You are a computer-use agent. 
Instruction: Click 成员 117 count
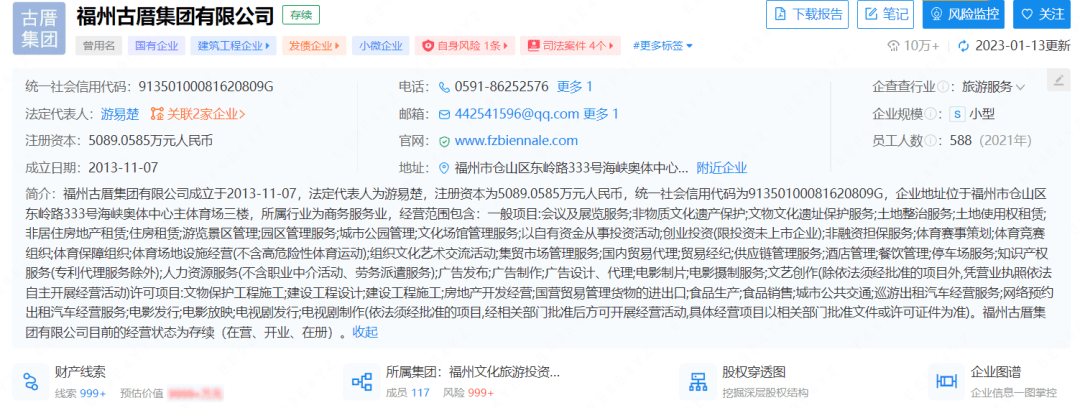(408, 394)
